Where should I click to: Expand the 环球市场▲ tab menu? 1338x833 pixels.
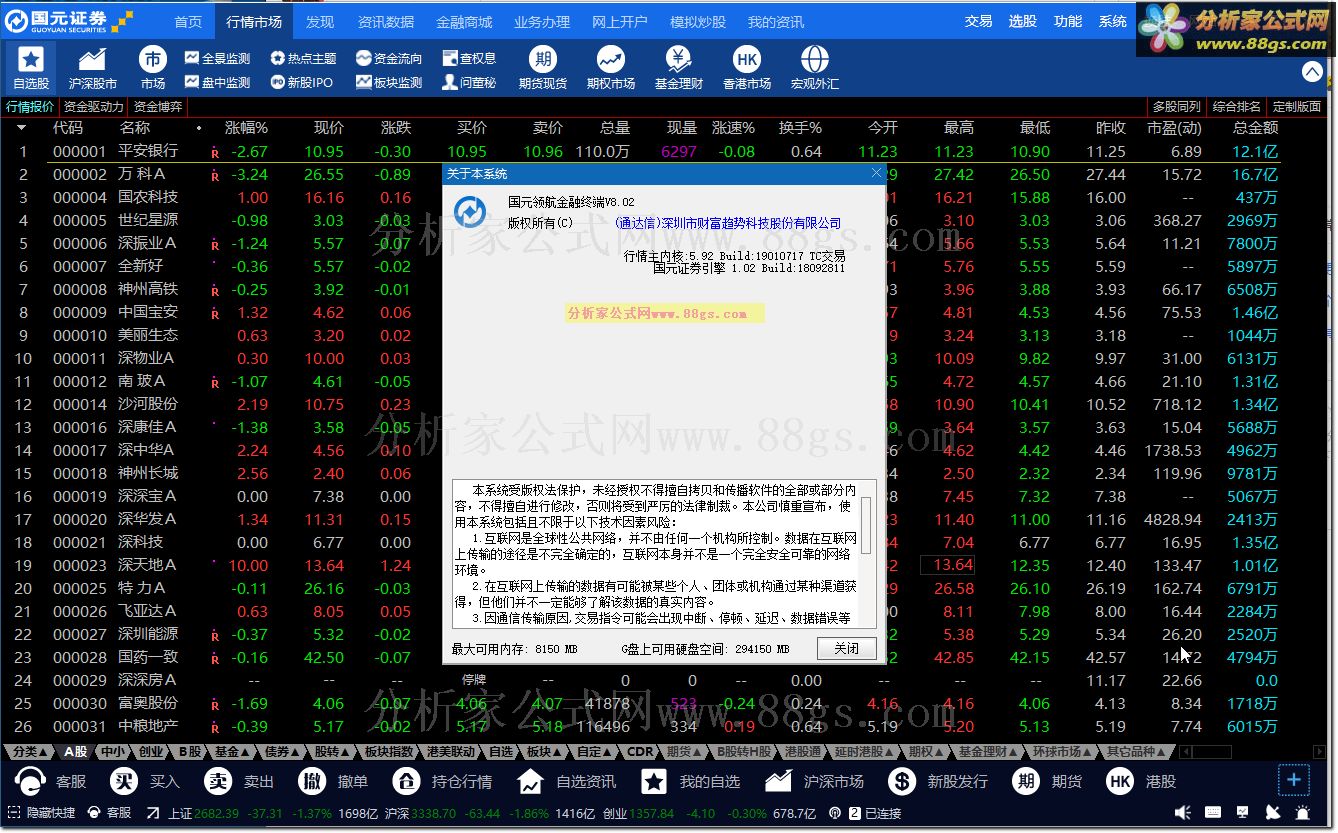tap(1062, 752)
